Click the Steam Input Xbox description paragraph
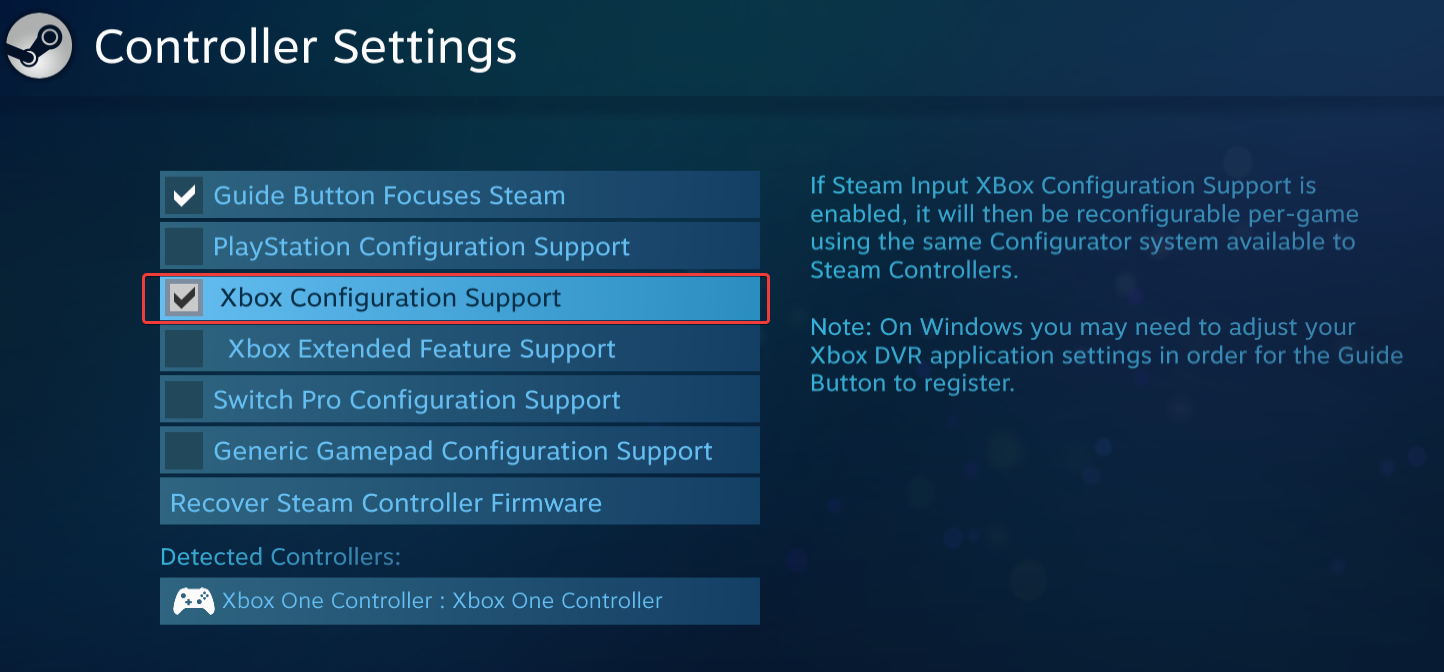This screenshot has width=1444, height=672. point(1084,228)
